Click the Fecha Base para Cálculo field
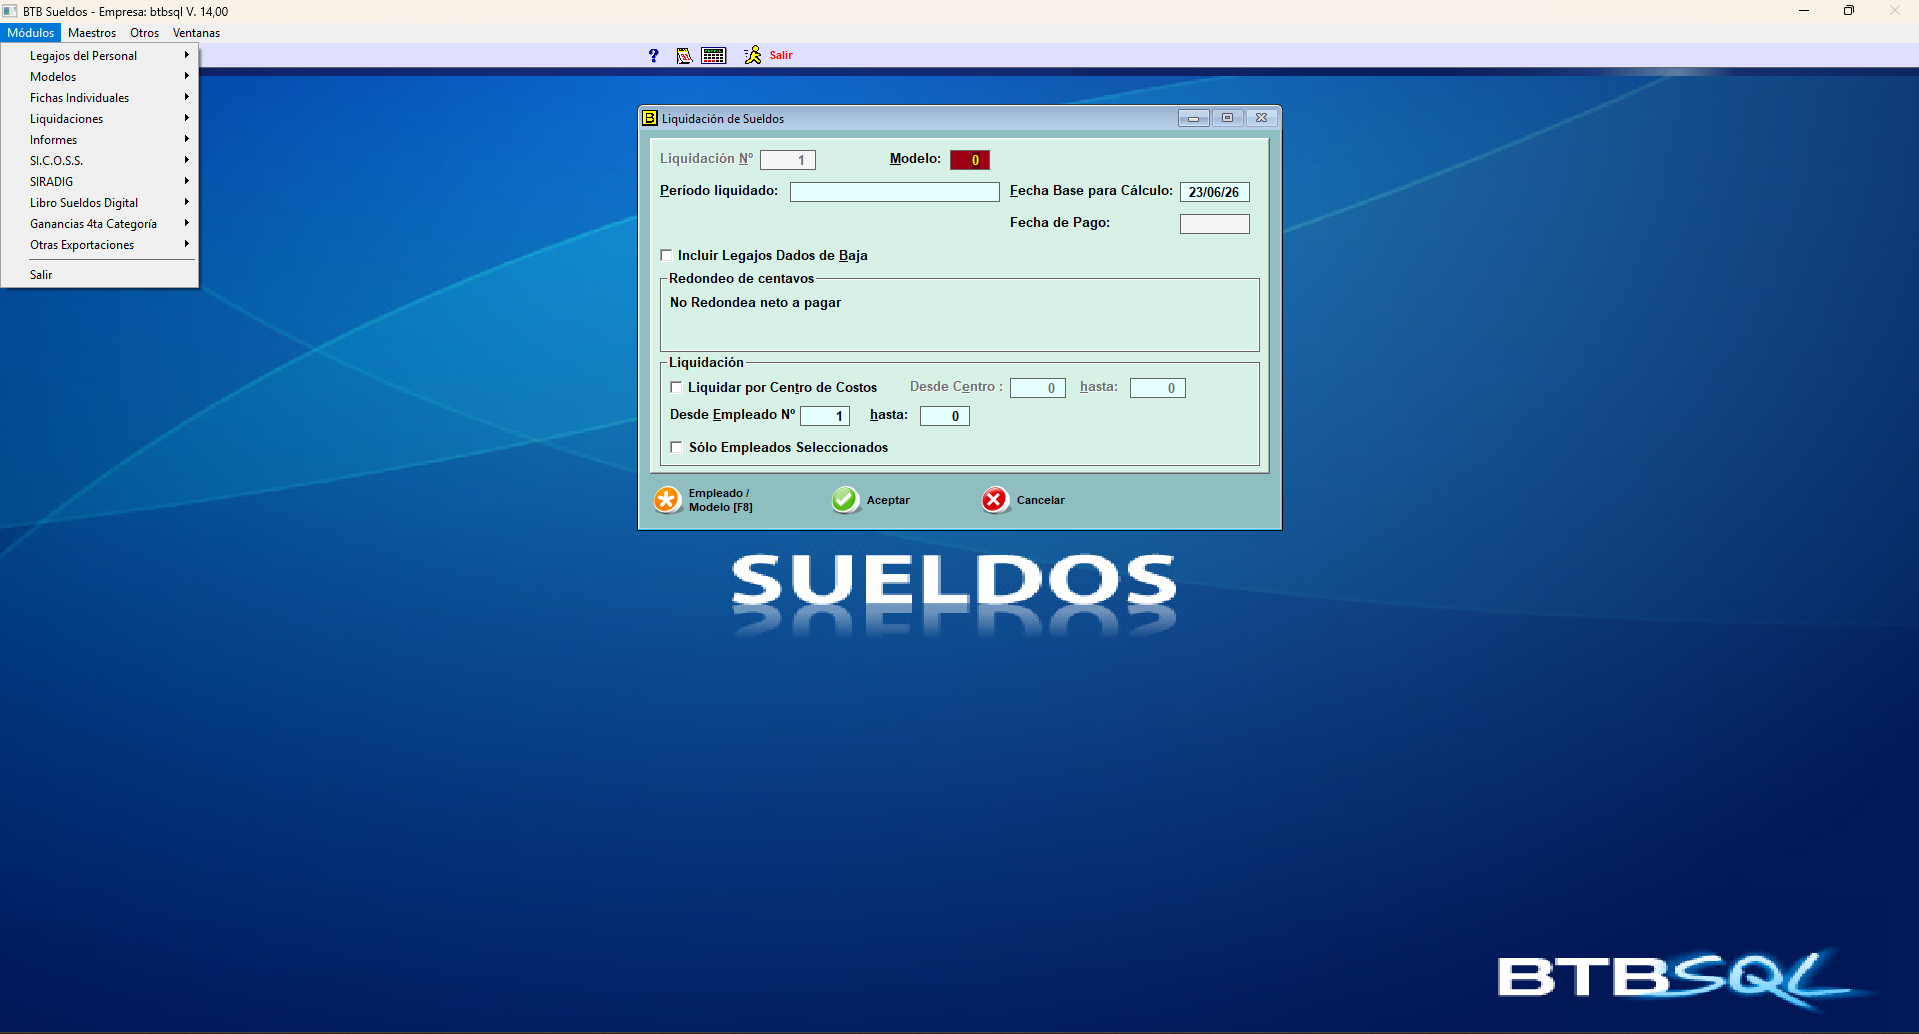The height and width of the screenshot is (1034, 1919). [1215, 192]
